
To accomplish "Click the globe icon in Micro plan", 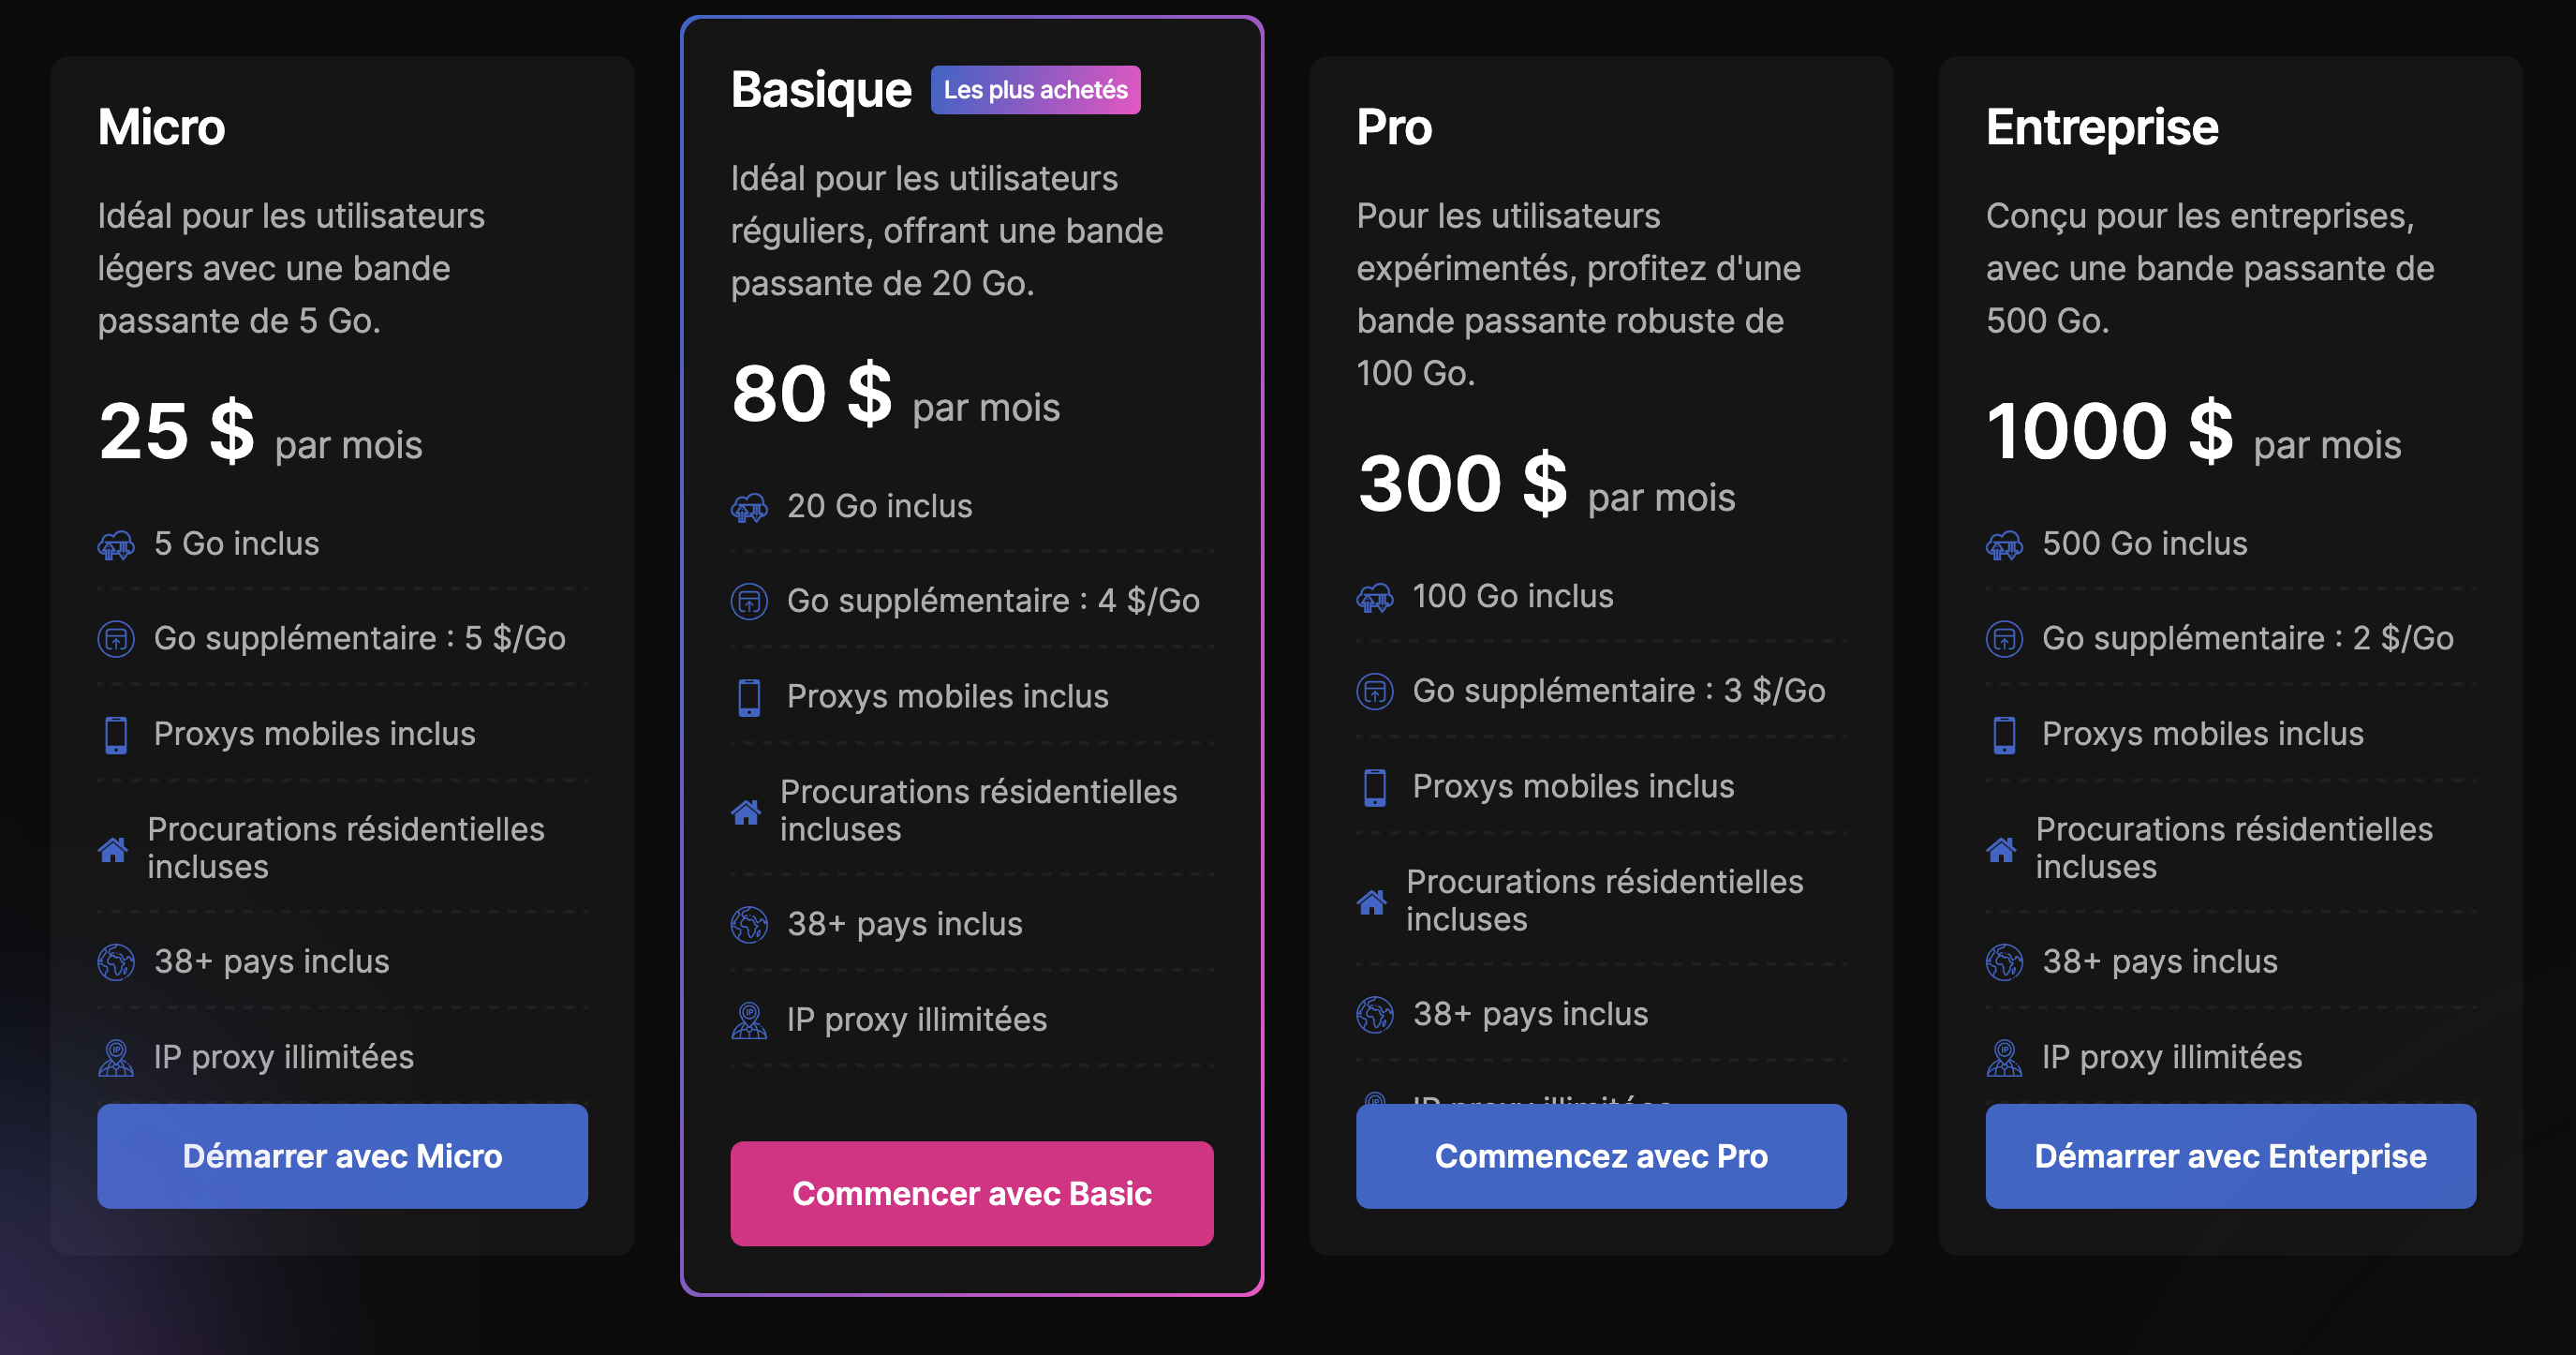I will [116, 962].
